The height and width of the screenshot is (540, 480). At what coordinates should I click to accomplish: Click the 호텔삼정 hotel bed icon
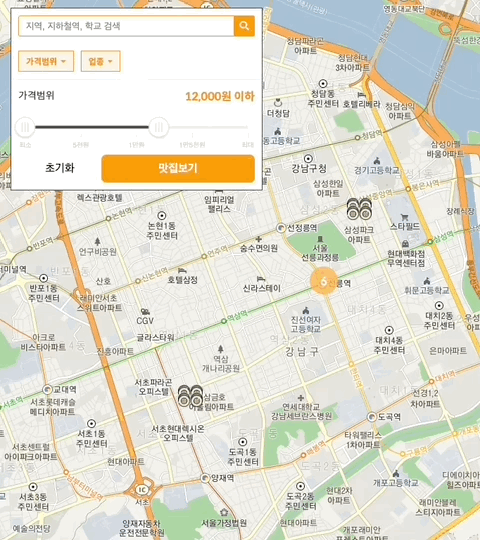click(182, 271)
